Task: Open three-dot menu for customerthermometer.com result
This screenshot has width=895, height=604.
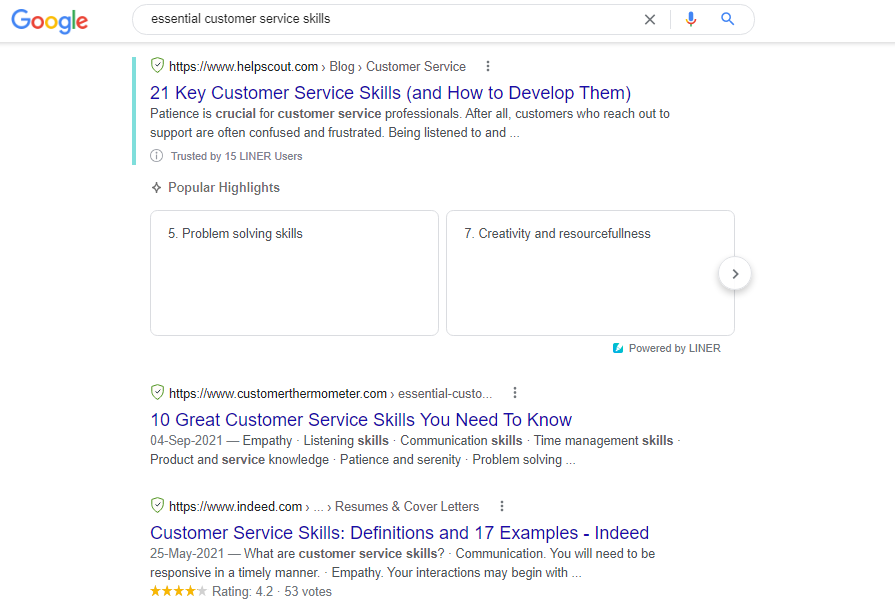Action: (515, 393)
